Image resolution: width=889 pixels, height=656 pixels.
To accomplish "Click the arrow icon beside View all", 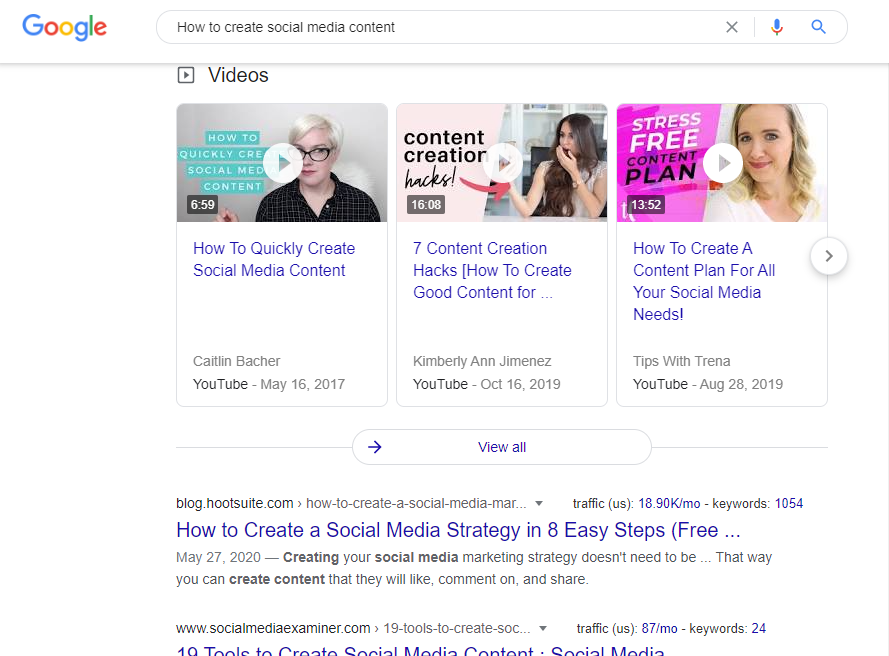I will point(375,447).
